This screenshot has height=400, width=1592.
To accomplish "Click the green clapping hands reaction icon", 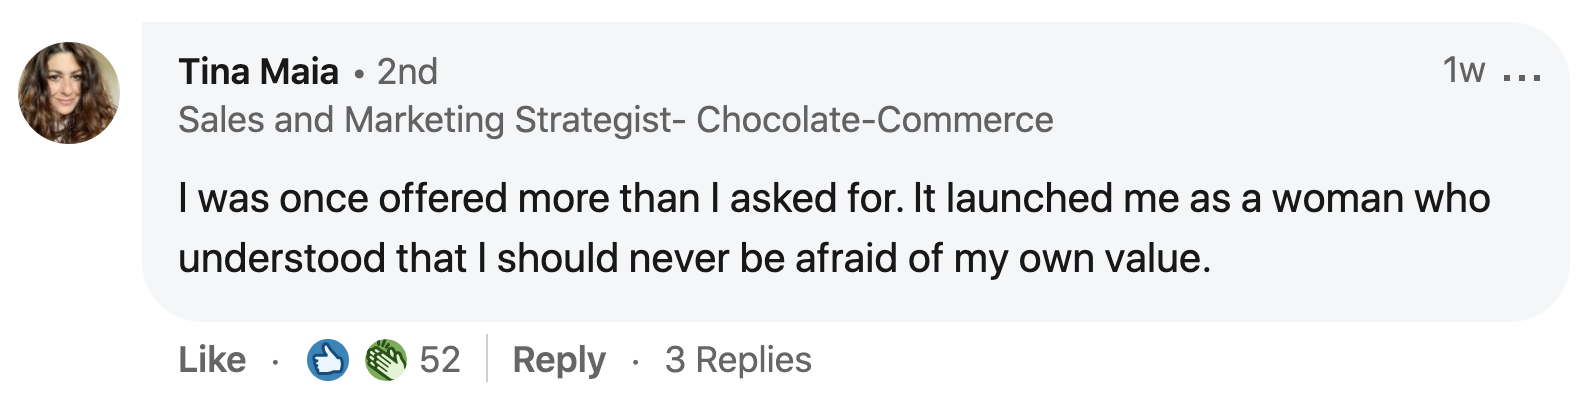I will (386, 360).
